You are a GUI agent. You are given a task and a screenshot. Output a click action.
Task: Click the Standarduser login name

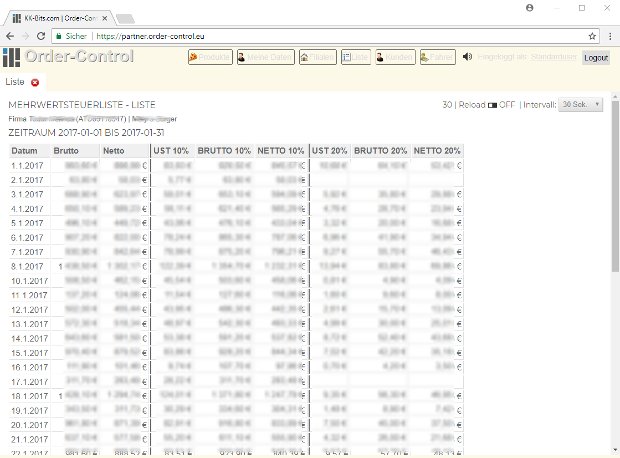pos(554,57)
